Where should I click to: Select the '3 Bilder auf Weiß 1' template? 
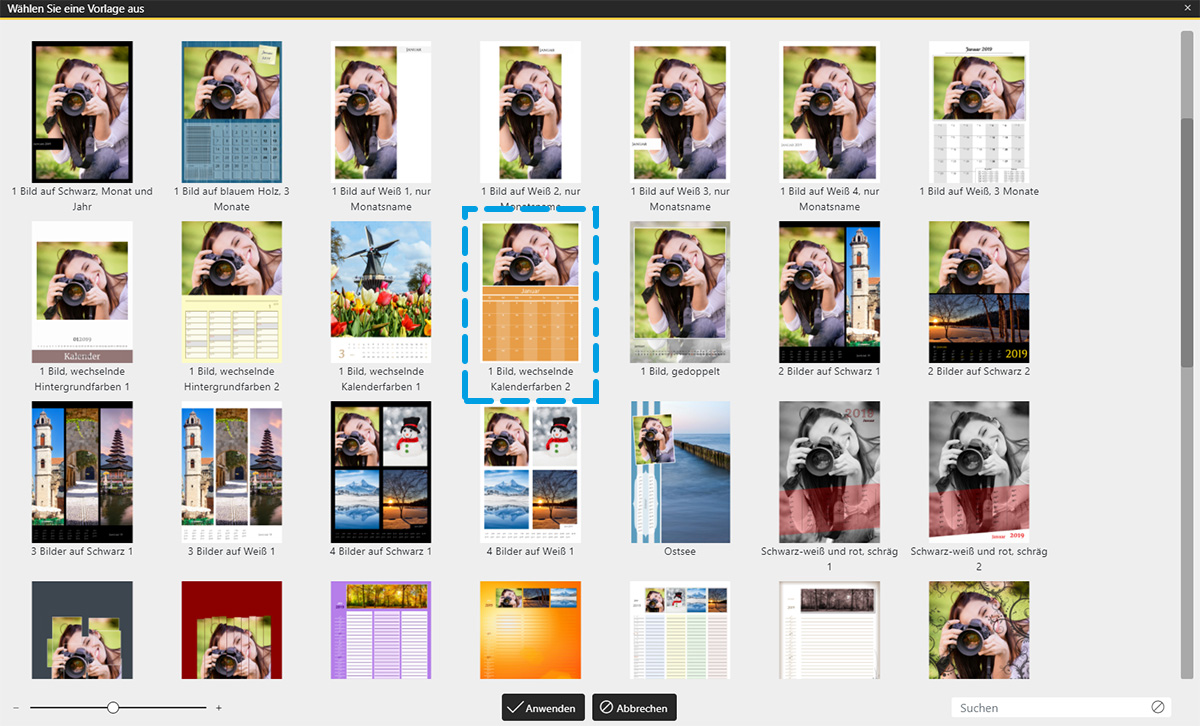click(232, 472)
